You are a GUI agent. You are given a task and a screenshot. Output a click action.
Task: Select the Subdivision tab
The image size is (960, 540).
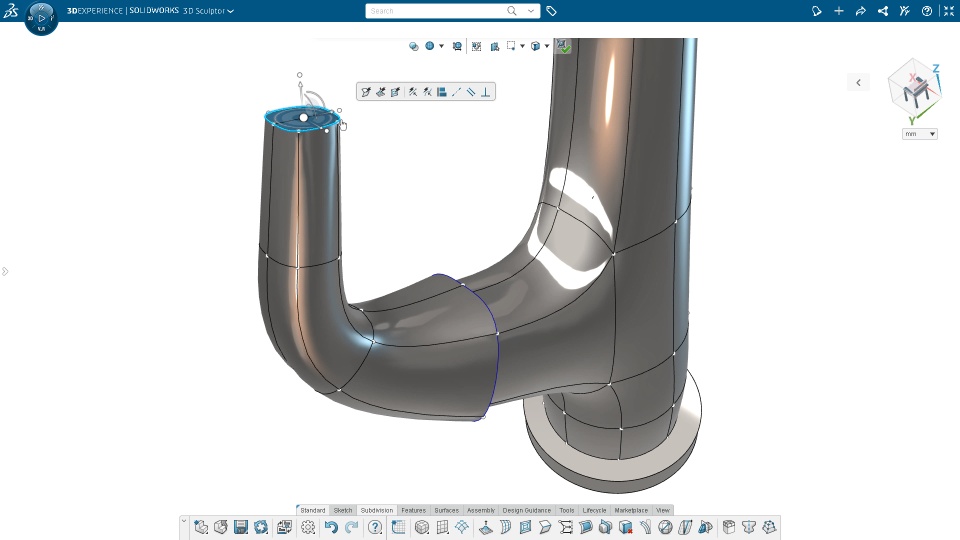tap(377, 510)
